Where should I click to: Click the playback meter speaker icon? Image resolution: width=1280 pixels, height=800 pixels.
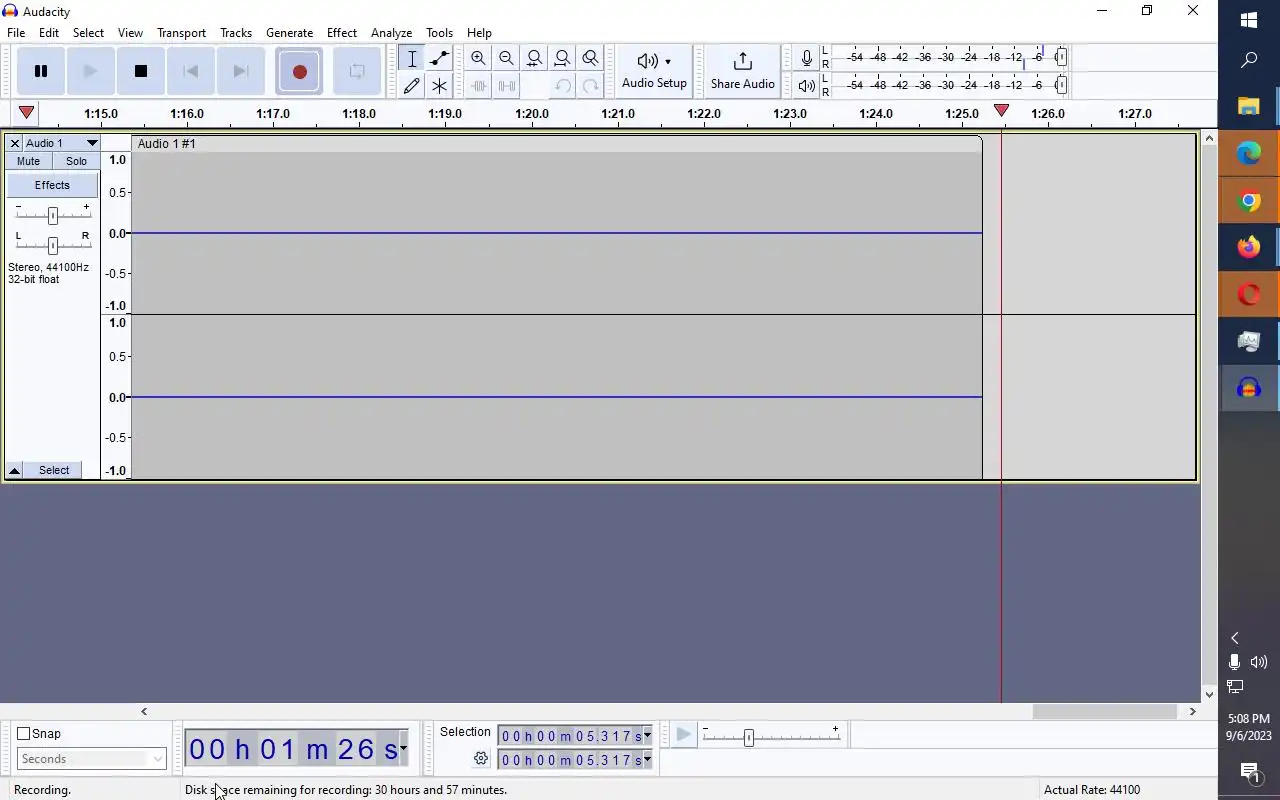[x=807, y=86]
